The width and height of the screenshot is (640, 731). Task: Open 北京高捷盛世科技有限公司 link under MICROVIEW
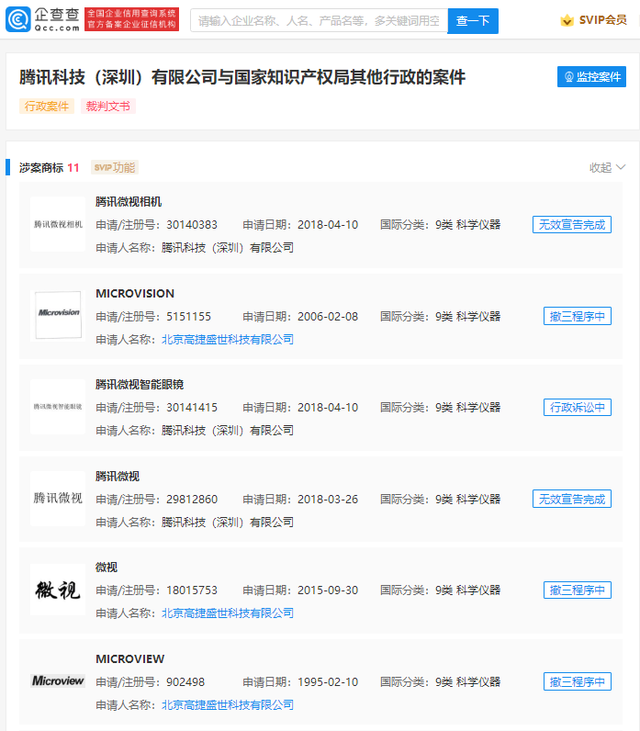[x=227, y=705]
